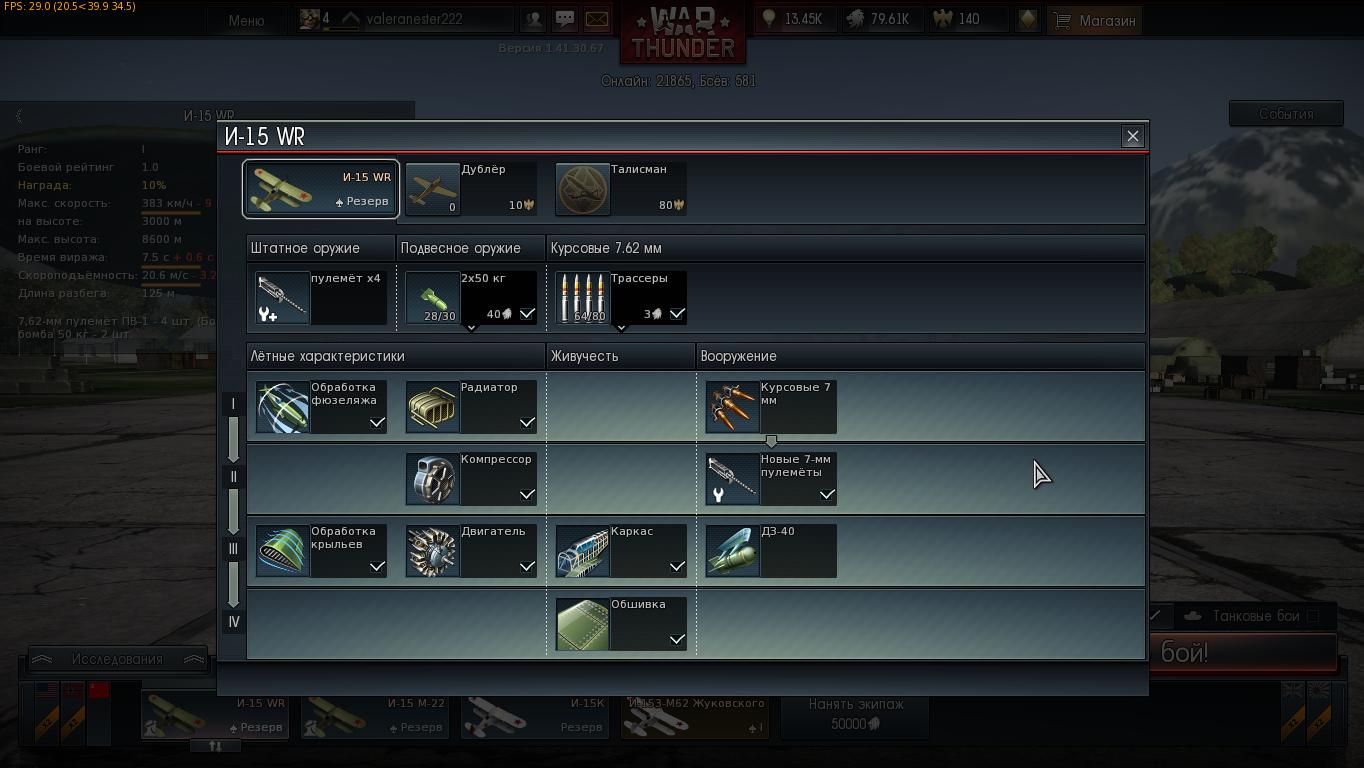Select tier IV row marker

coord(233,621)
